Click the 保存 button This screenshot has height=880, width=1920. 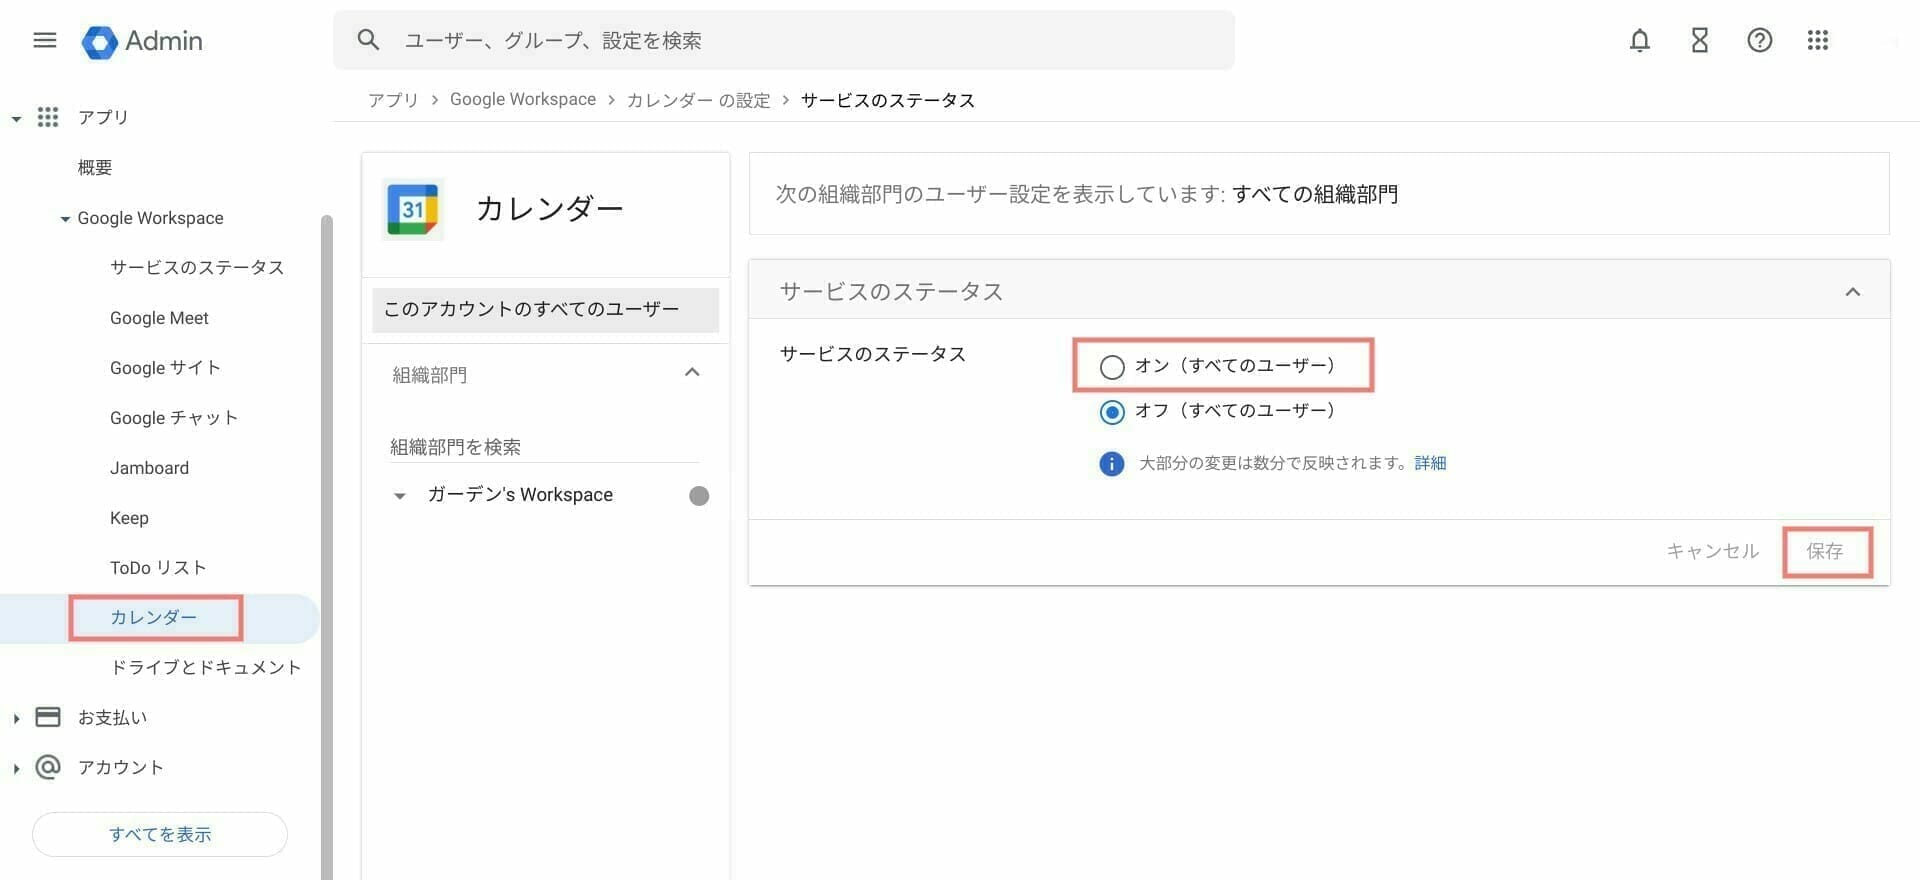tap(1825, 551)
